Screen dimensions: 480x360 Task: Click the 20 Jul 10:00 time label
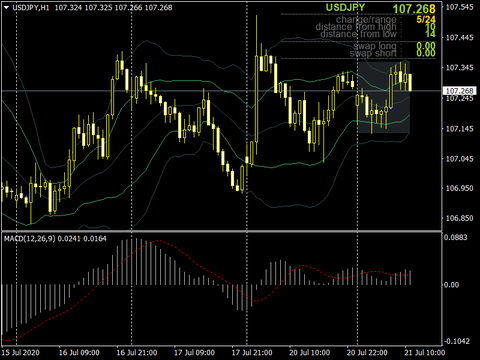(x=309, y=353)
